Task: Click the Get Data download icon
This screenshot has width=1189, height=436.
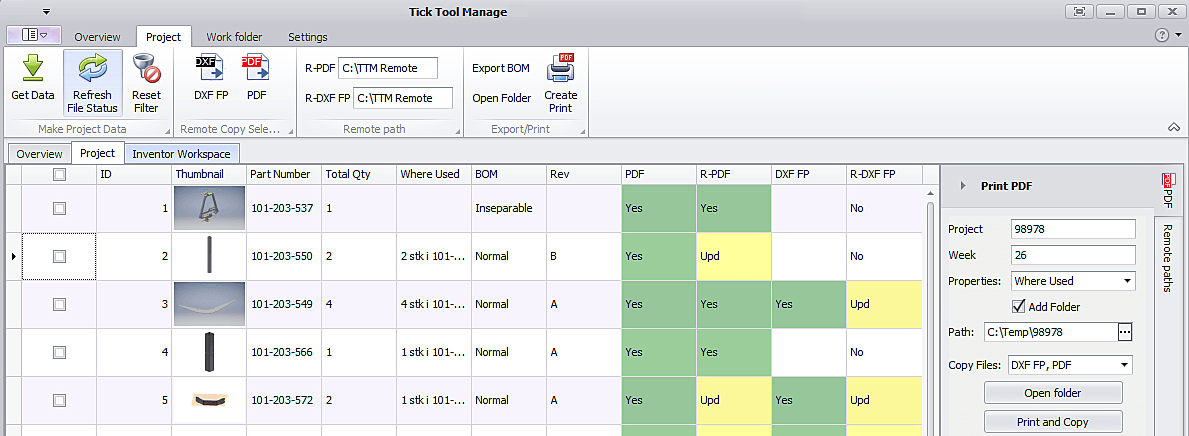Action: (33, 68)
